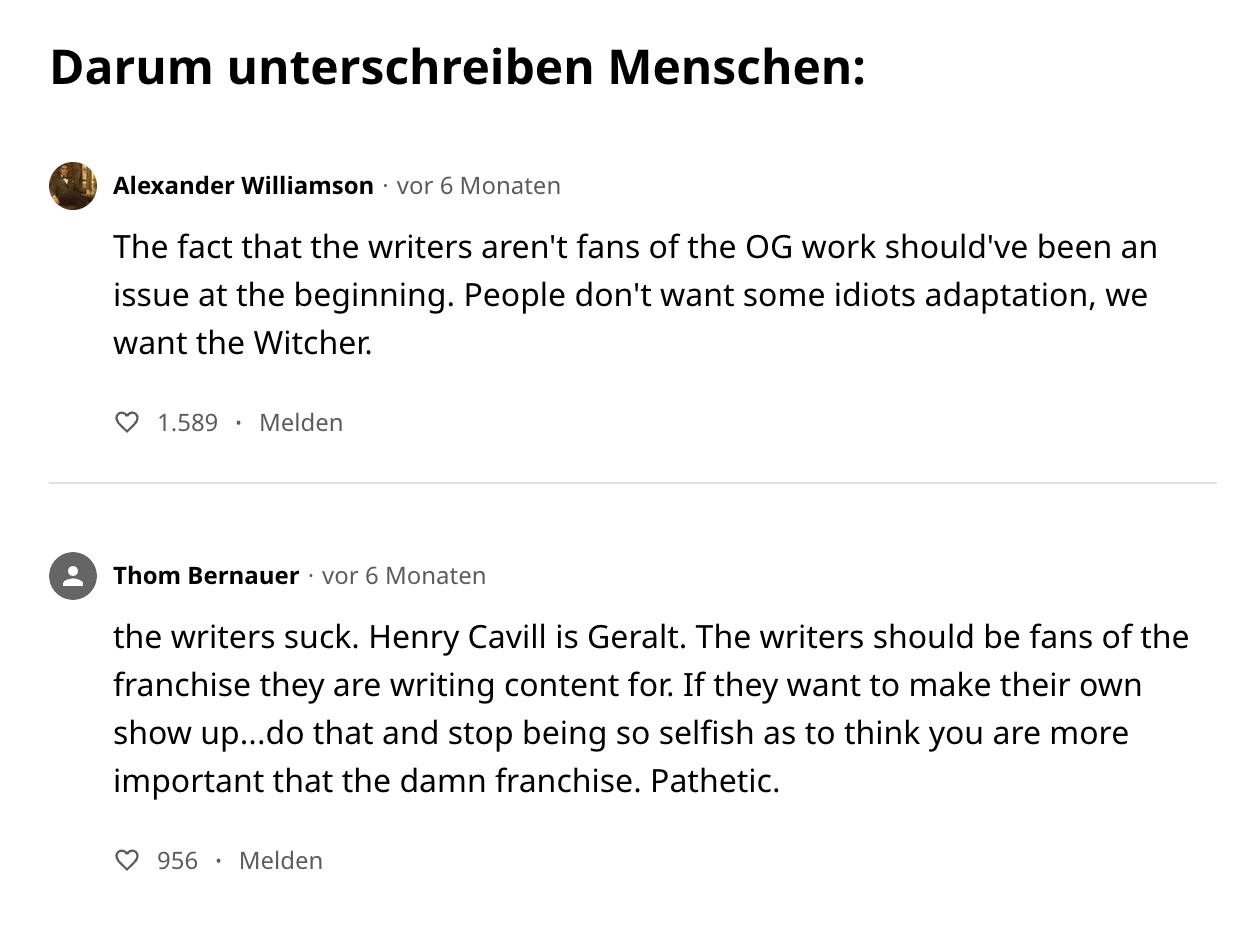
Task: Click the comment line starting "the writers suck"
Action: point(650,637)
